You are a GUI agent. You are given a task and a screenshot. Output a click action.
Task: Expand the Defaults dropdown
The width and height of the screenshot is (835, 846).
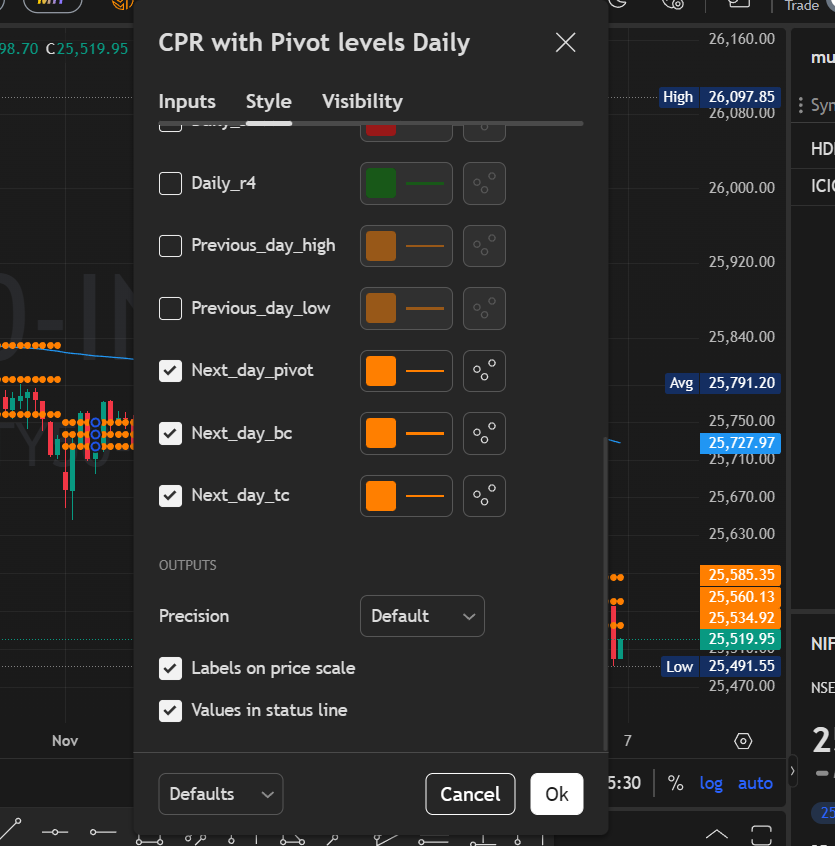220,794
